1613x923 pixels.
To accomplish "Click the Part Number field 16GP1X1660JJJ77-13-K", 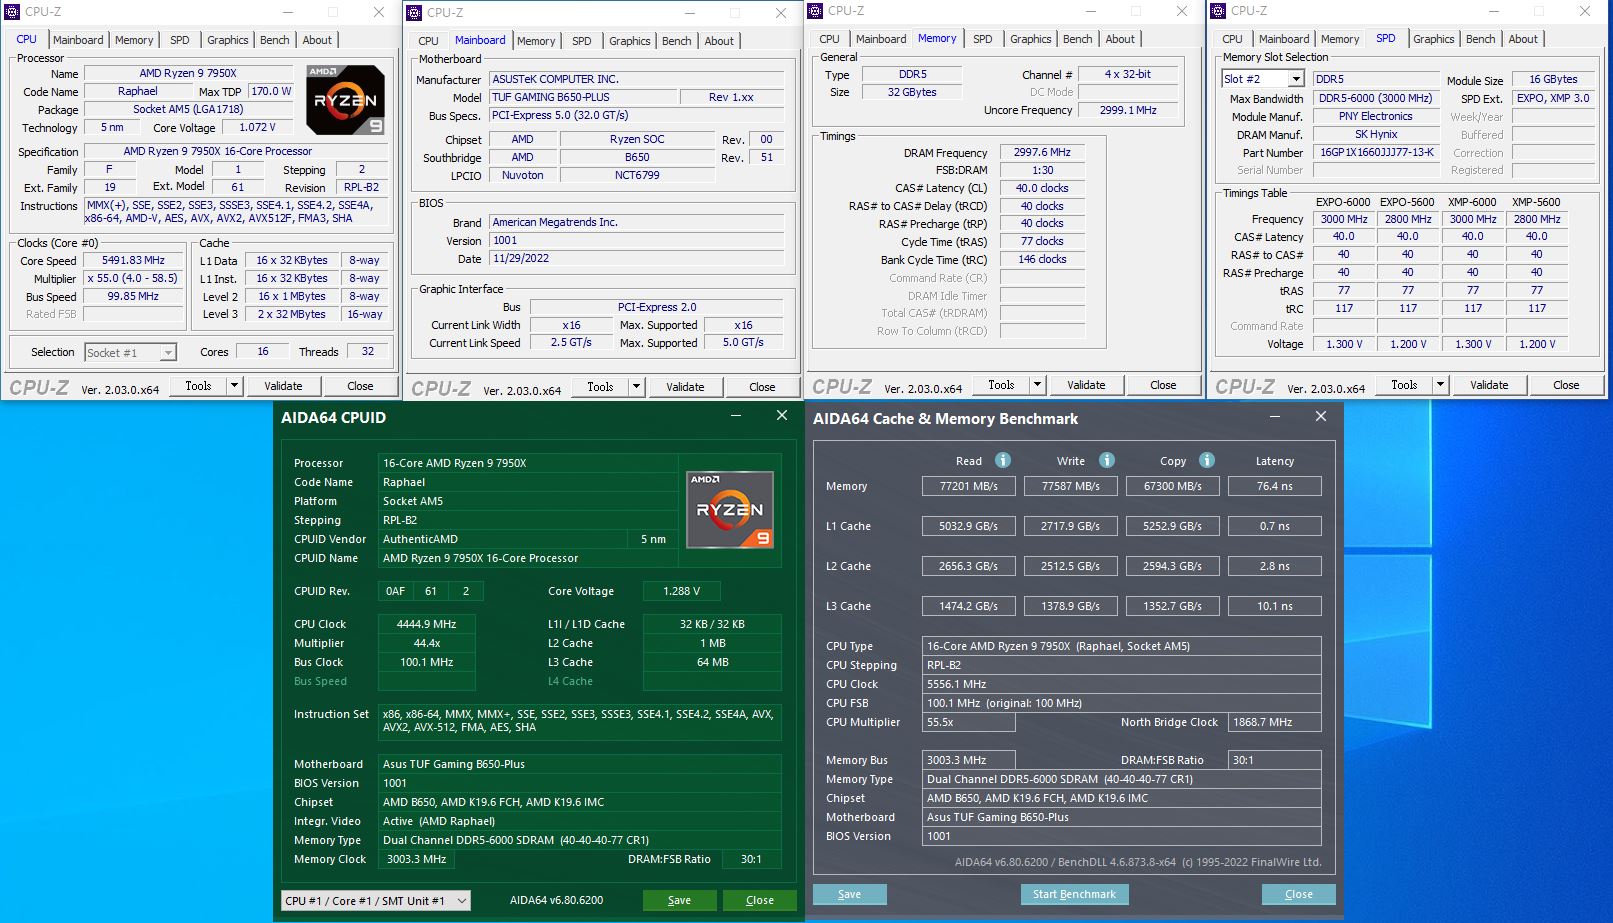I will coord(1377,152).
